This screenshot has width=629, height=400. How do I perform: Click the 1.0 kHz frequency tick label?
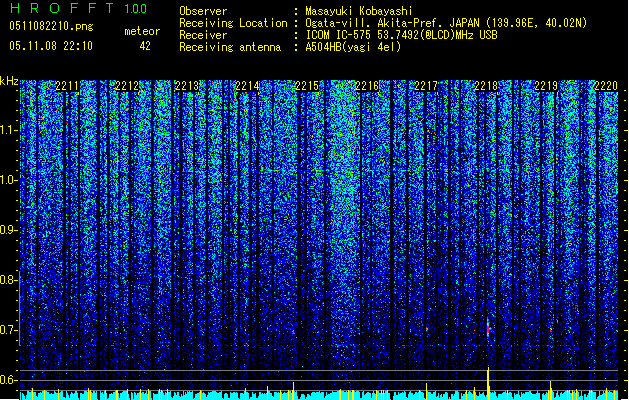point(9,180)
